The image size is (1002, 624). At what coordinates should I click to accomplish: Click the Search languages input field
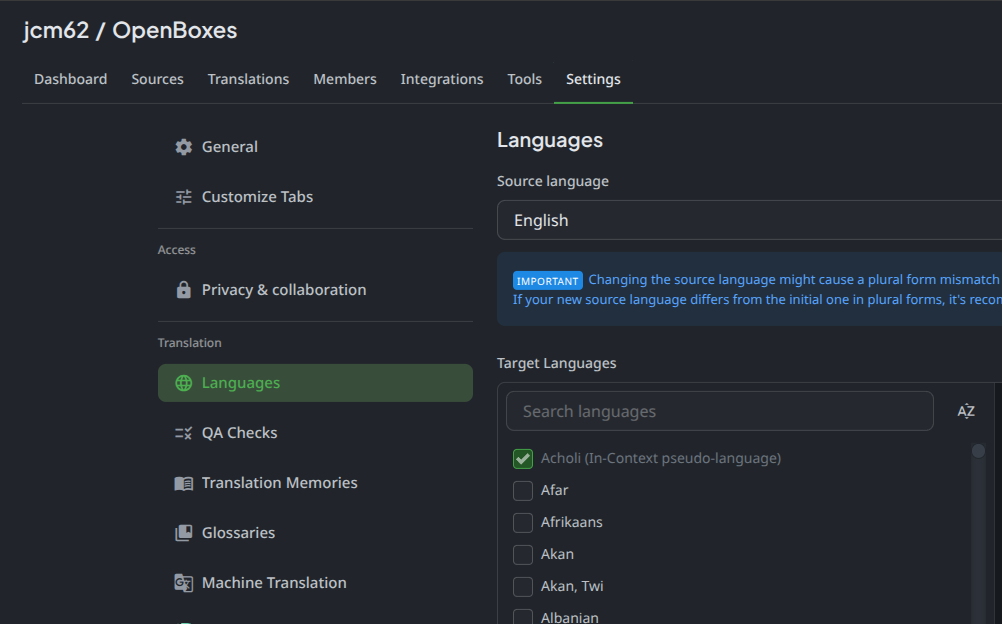[x=719, y=411]
